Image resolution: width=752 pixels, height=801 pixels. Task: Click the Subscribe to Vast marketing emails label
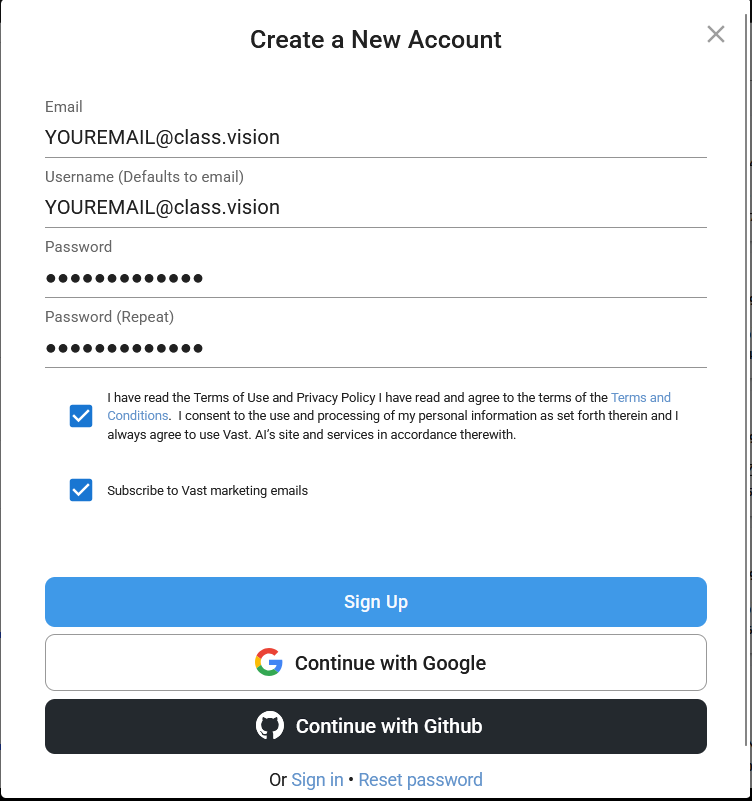pyautogui.click(x=207, y=490)
